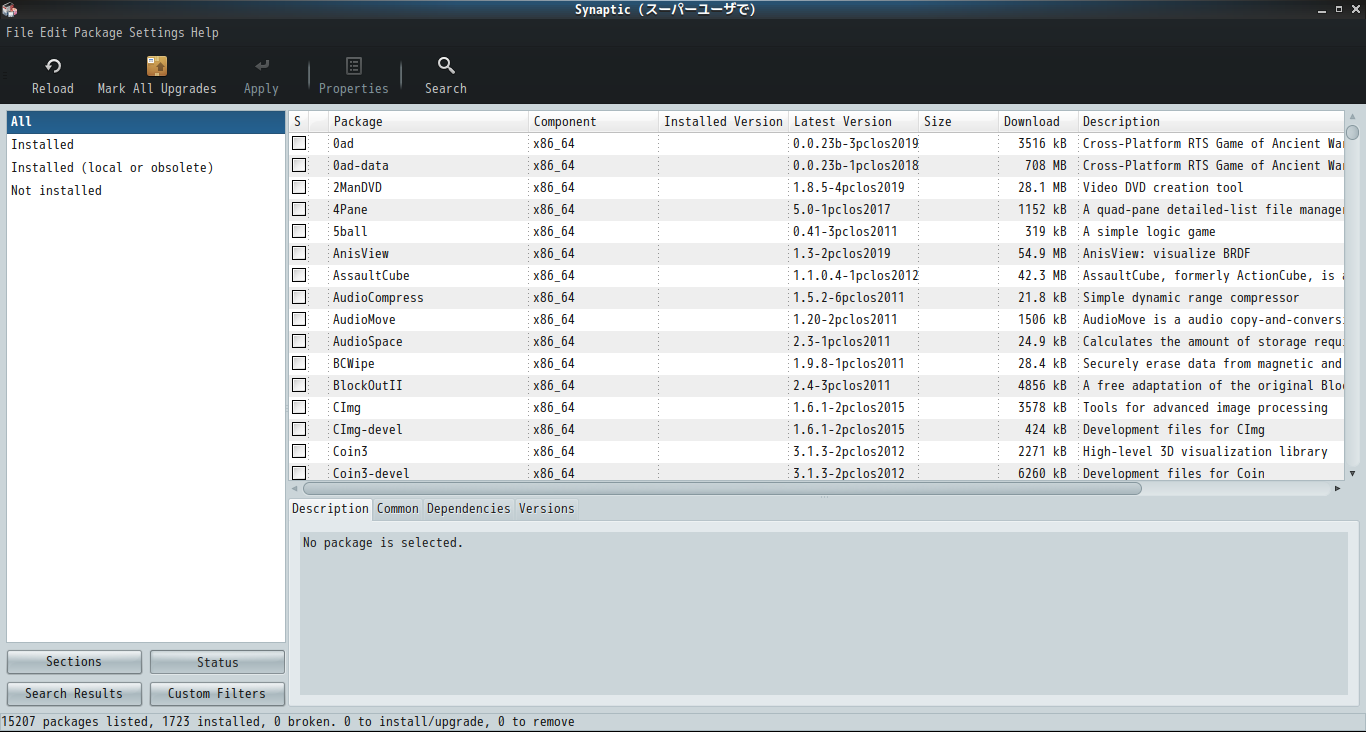The width and height of the screenshot is (1366, 732).
Task: Toggle AssaultCube package status checkbox
Action: click(299, 275)
